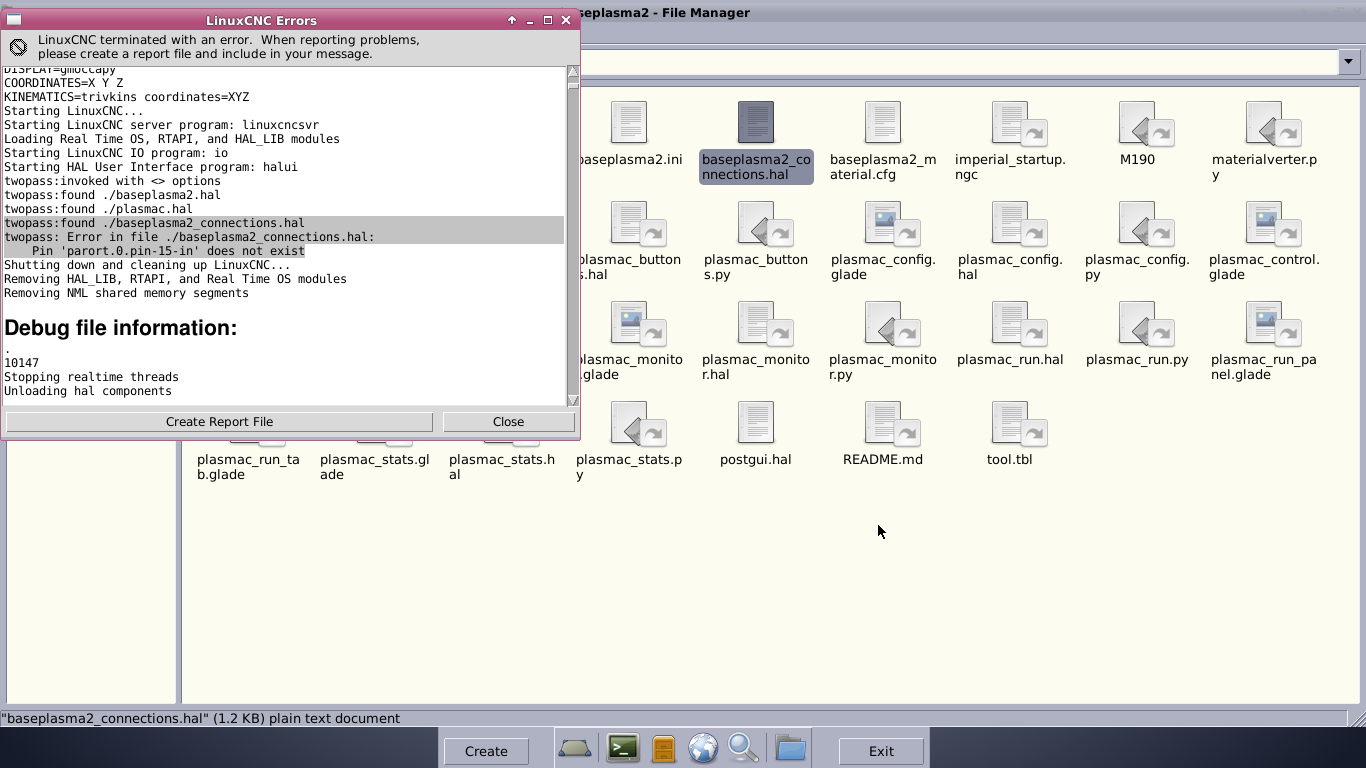1366x768 pixels.
Task: Select the baseplasma2_material.cfg file icon
Action: (x=882, y=122)
